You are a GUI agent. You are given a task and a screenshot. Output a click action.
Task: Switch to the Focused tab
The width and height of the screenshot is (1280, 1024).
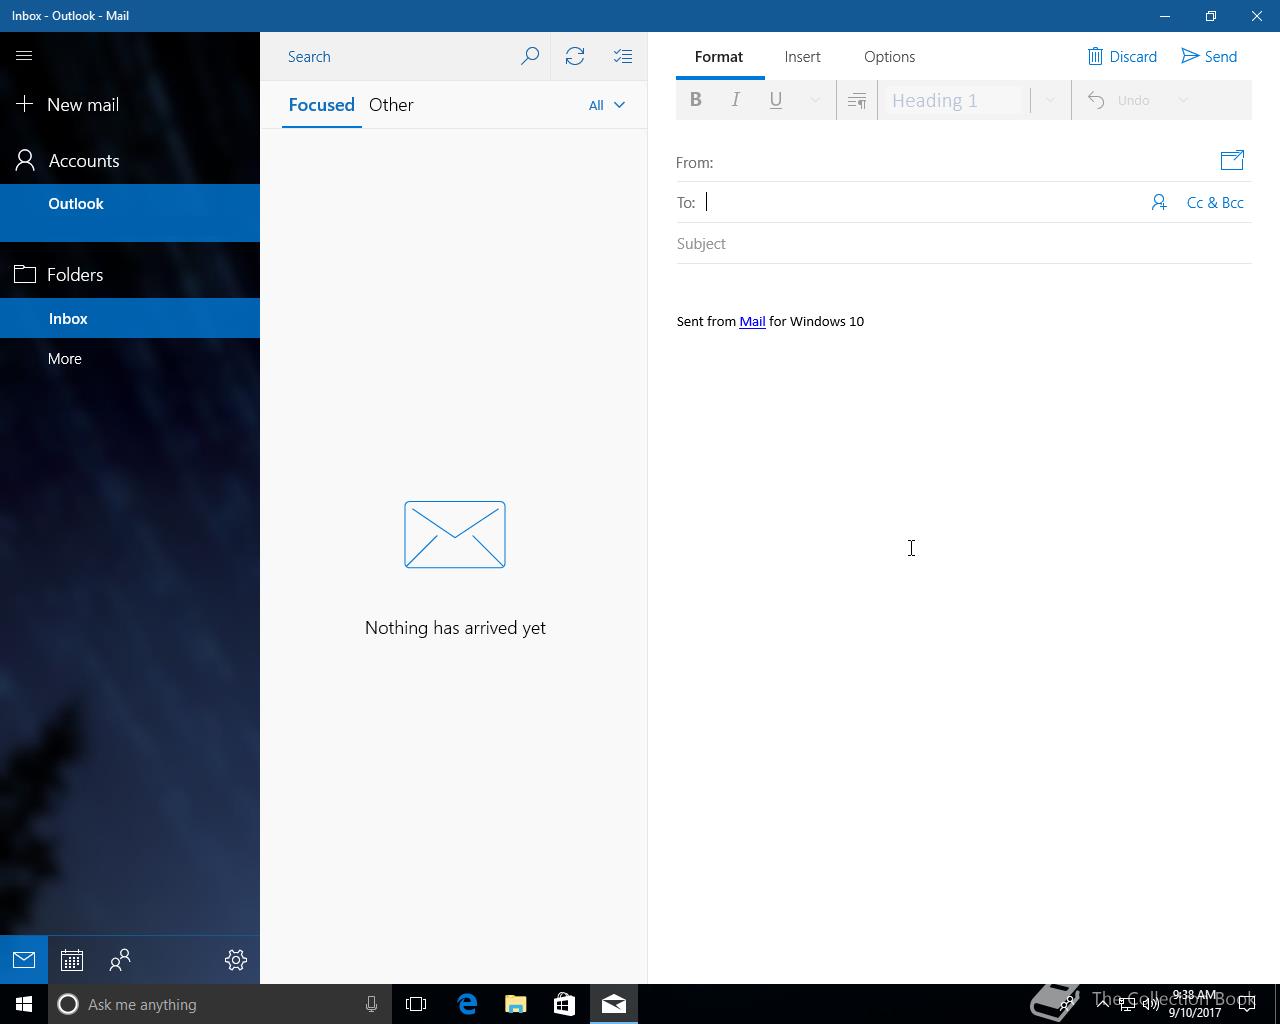[321, 104]
